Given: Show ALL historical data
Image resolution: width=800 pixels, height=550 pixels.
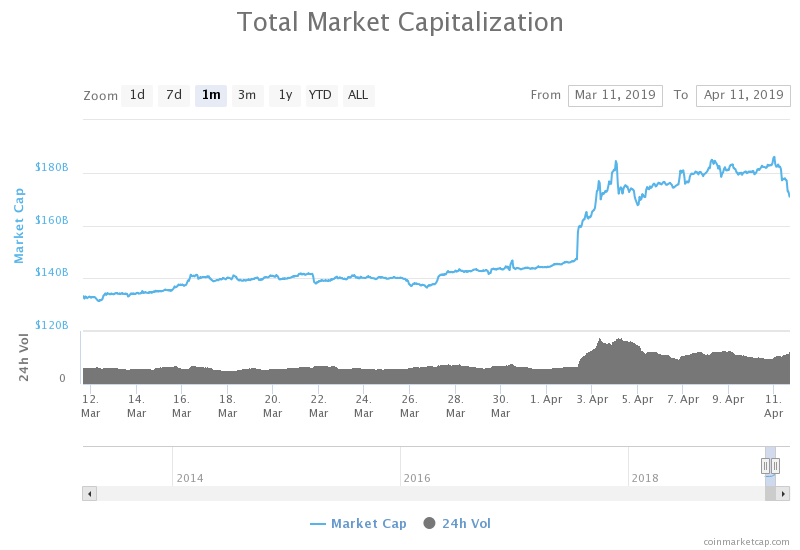Looking at the screenshot, I should (x=358, y=95).
